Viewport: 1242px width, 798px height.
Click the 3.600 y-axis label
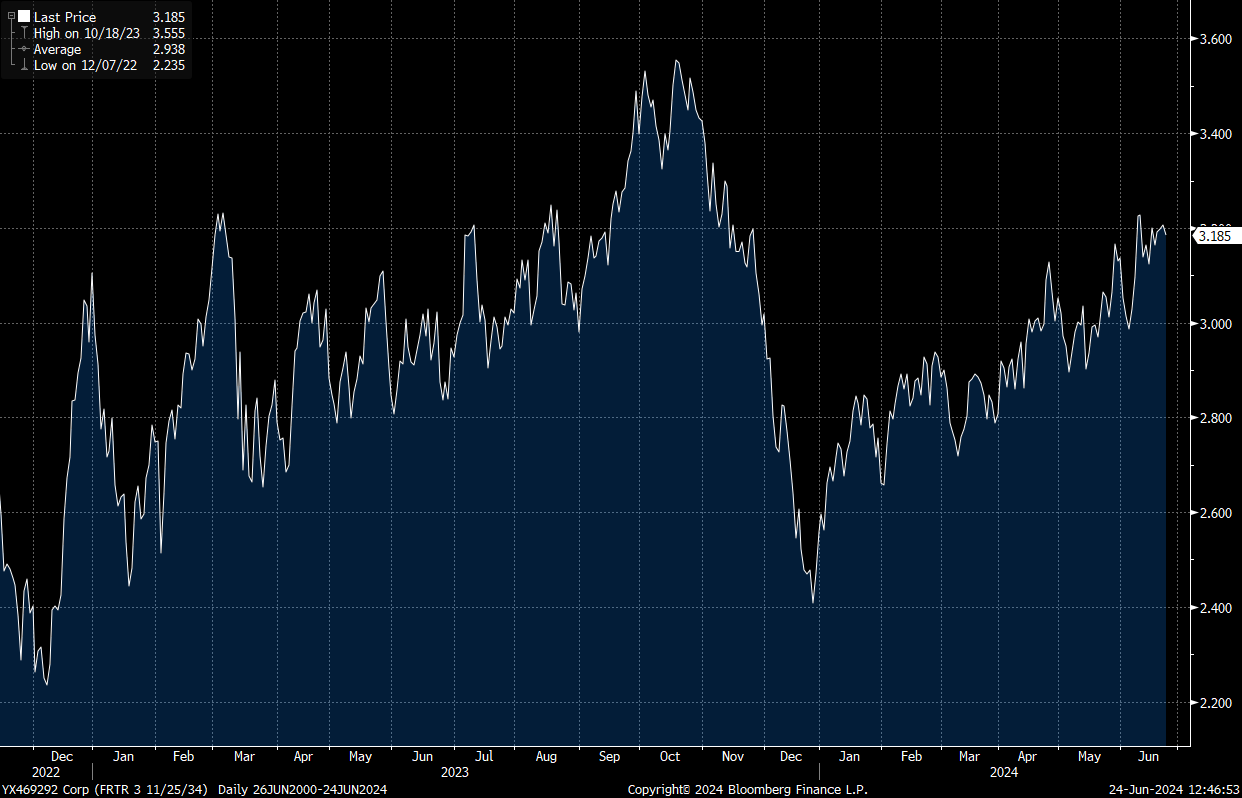(x=1215, y=39)
